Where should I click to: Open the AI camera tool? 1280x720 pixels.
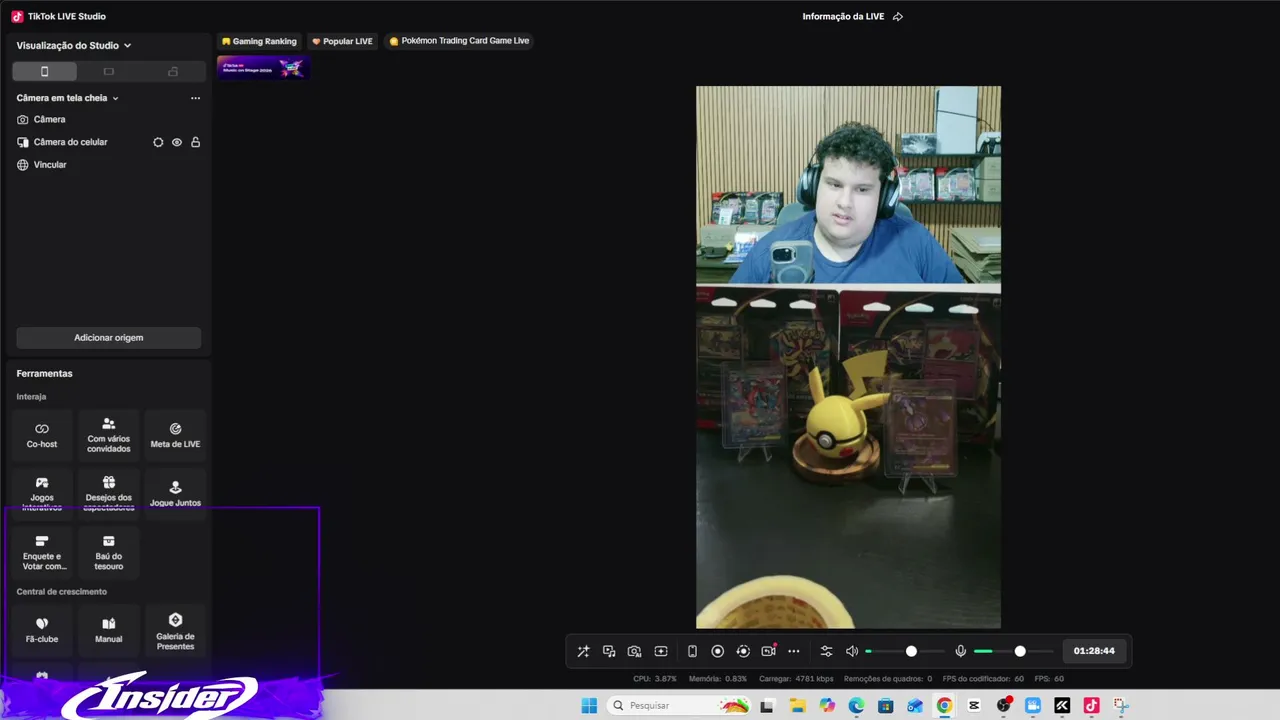[634, 651]
